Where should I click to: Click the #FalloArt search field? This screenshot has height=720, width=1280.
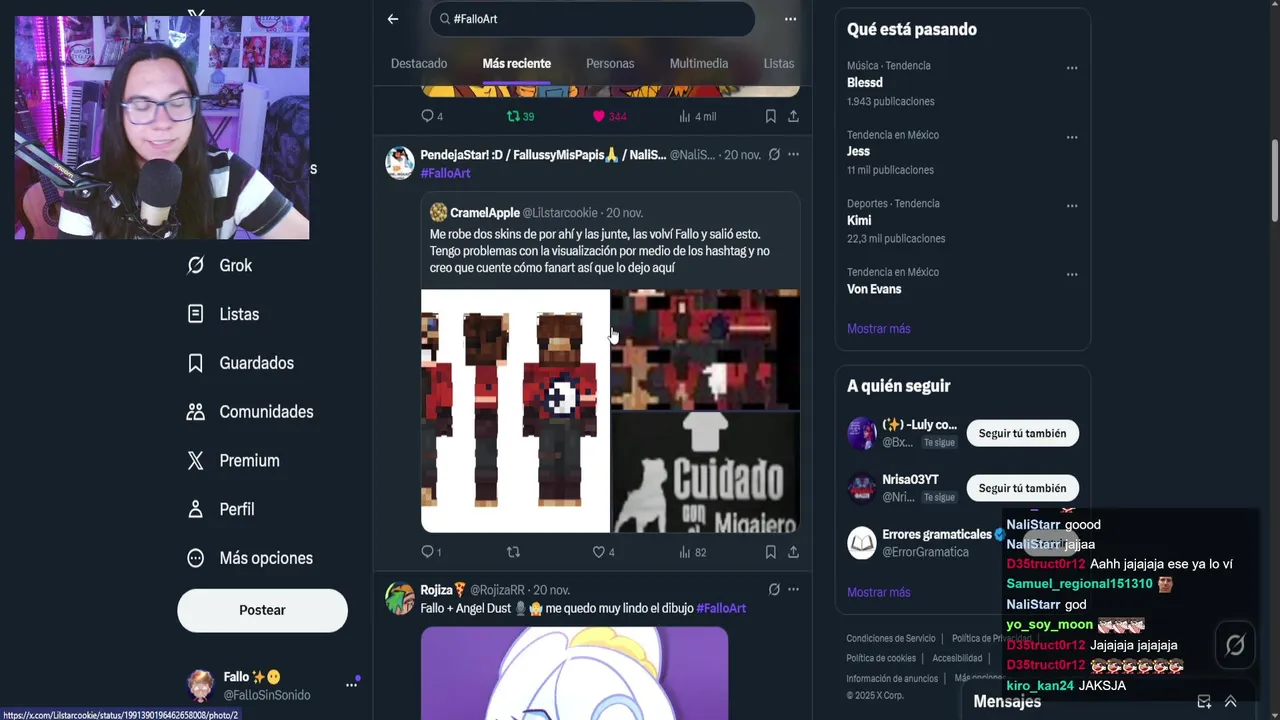tap(593, 19)
